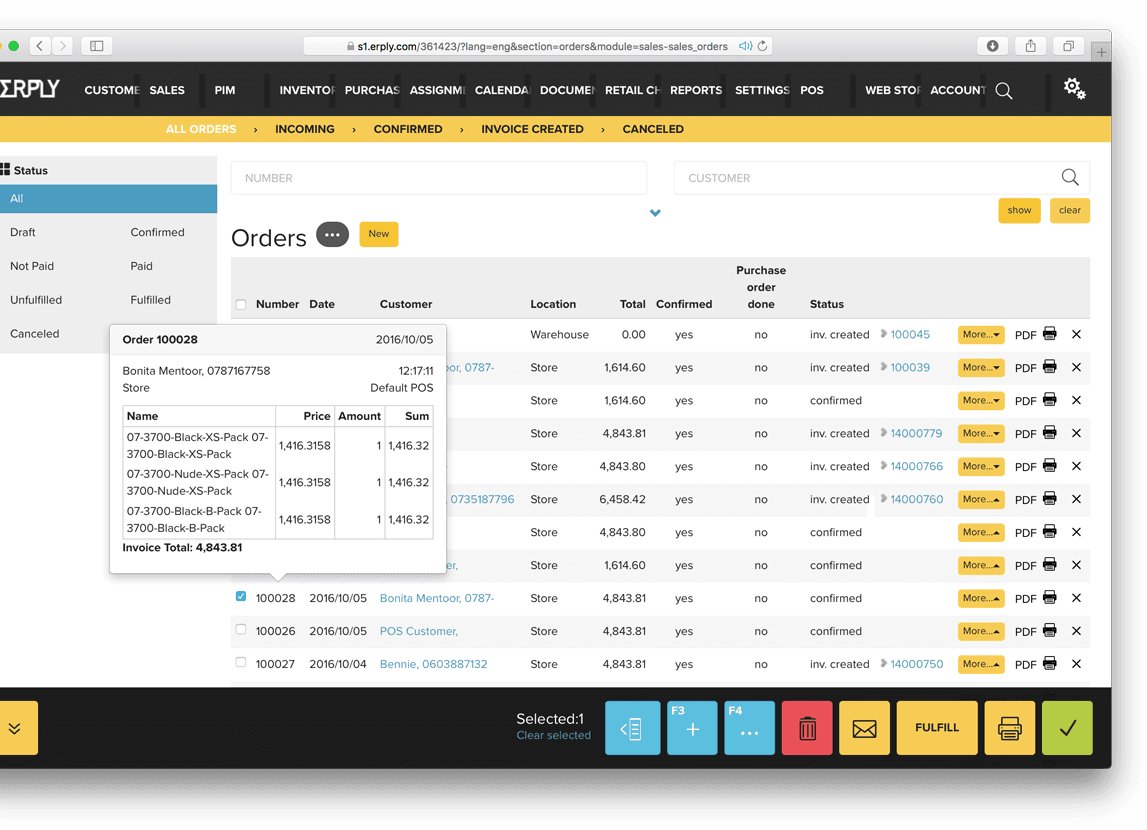
Task: Click Clear selected link
Action: [x=553, y=735]
